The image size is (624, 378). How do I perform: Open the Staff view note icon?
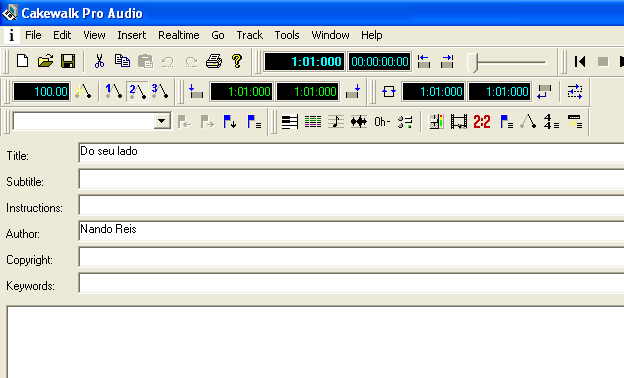(x=336, y=122)
